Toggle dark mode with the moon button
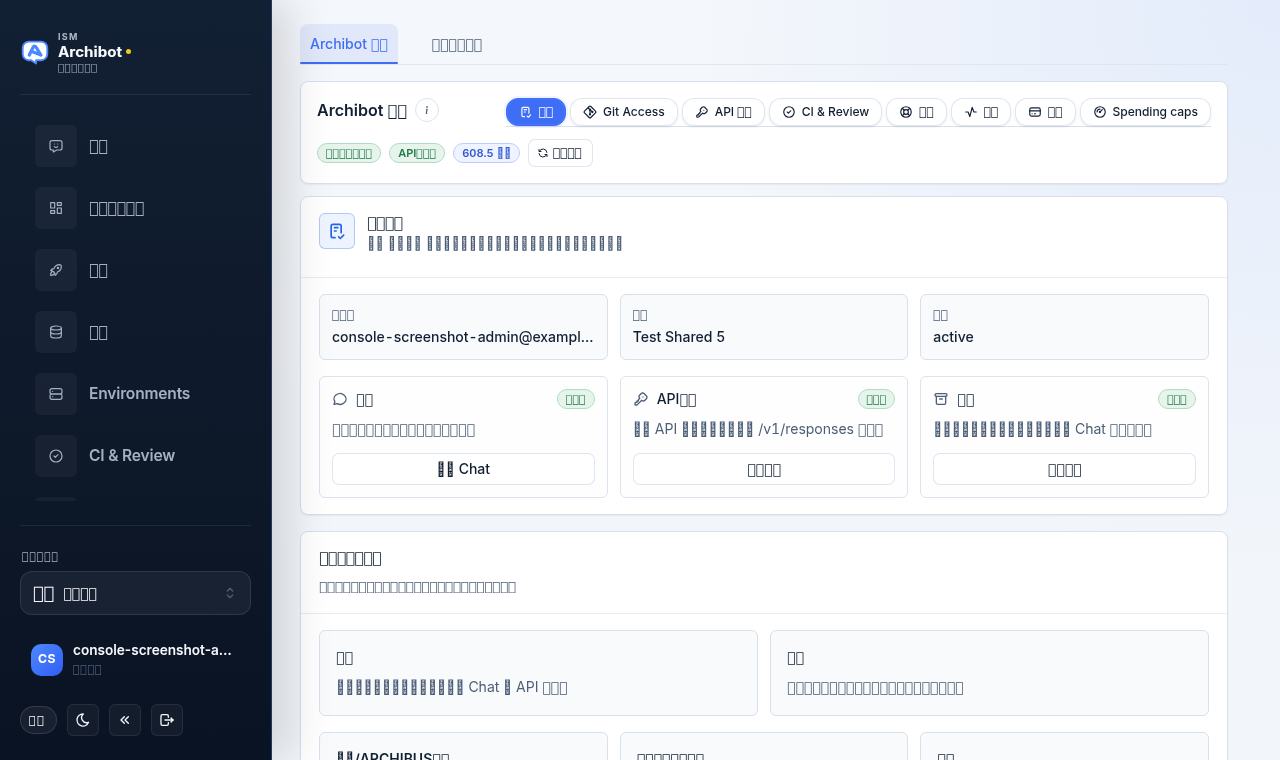Screen dimensions: 1280x760 click(x=83, y=720)
